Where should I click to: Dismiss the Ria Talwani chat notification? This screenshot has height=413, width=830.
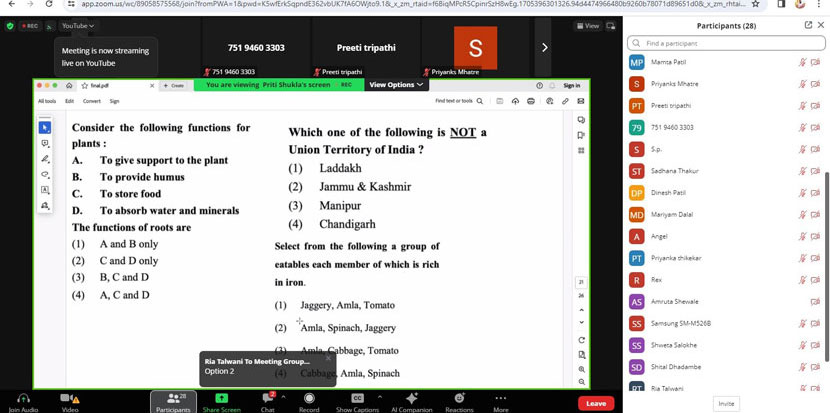(328, 358)
